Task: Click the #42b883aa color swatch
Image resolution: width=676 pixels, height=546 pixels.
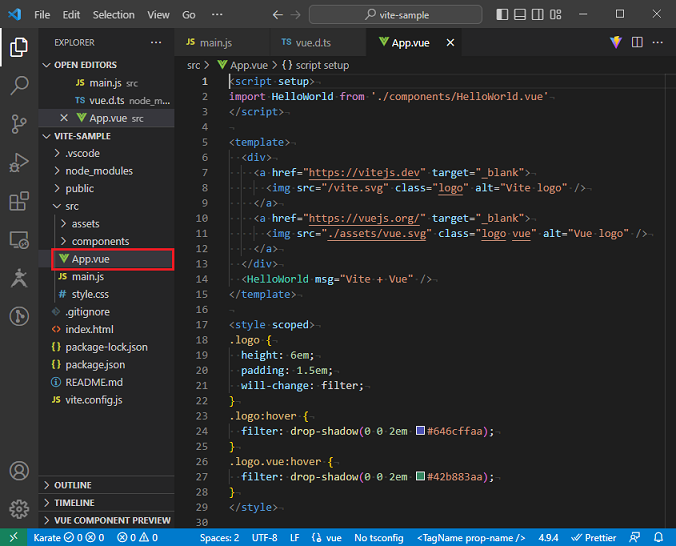Action: click(420, 476)
